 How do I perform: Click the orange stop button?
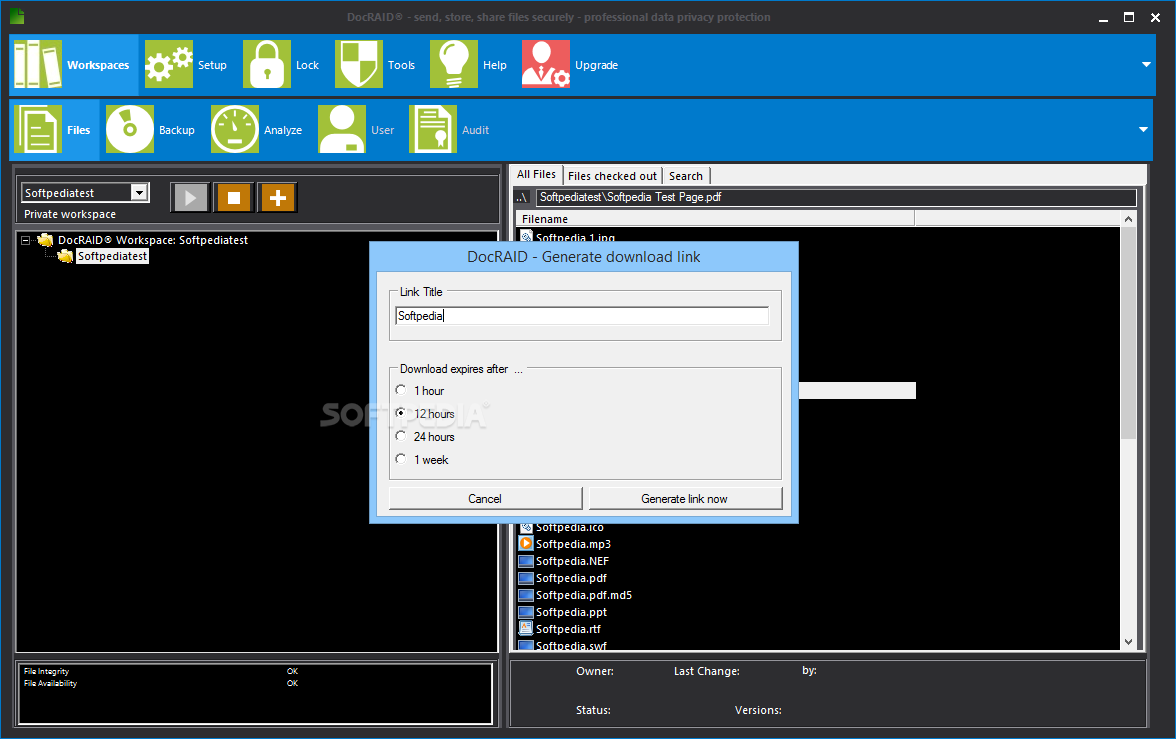coord(234,198)
